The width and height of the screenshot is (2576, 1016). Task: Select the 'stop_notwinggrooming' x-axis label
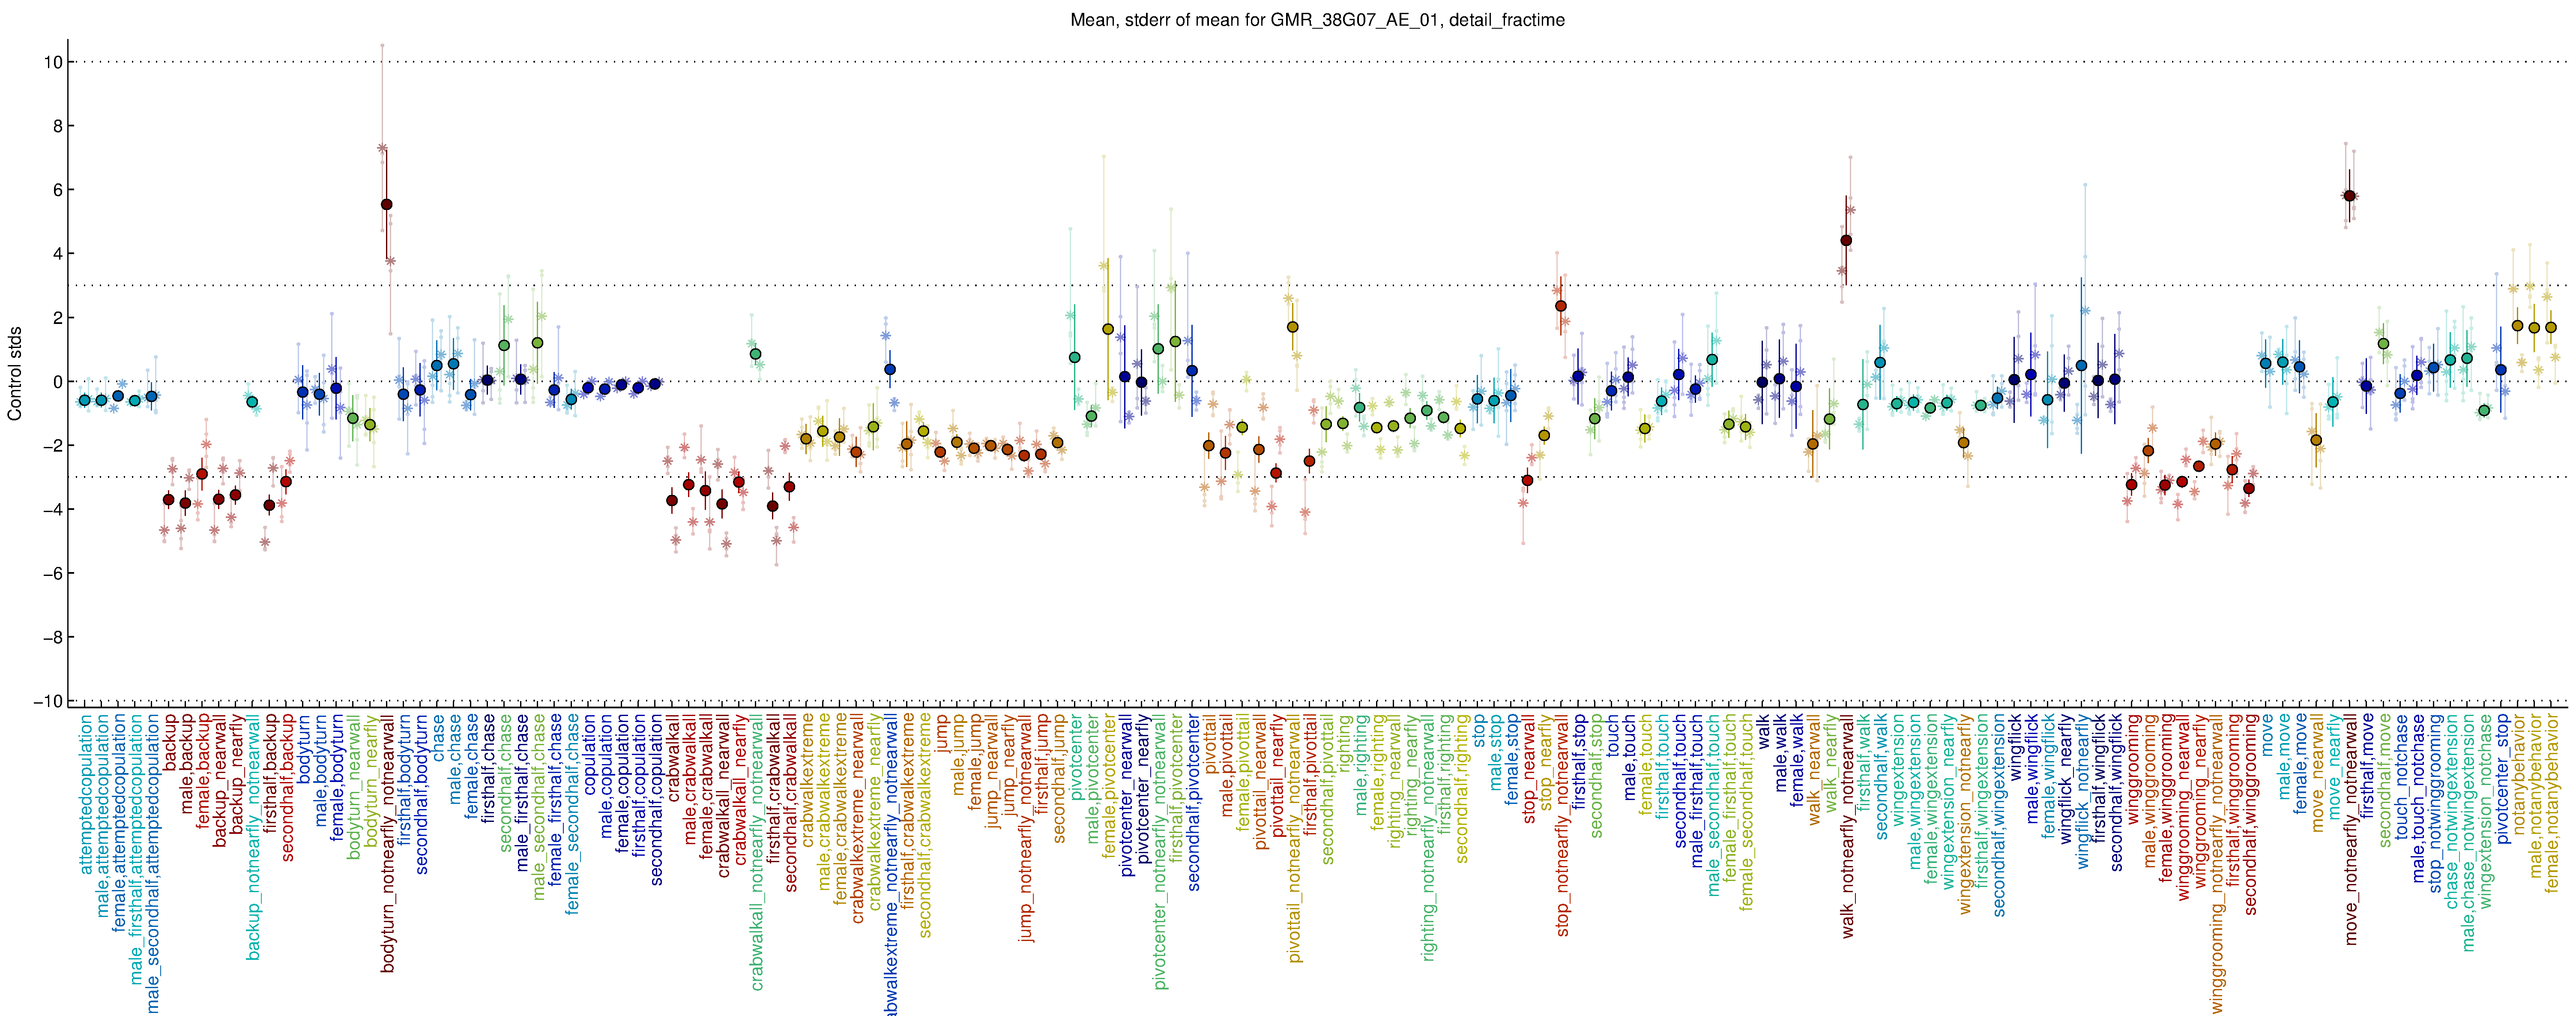coord(2435,802)
